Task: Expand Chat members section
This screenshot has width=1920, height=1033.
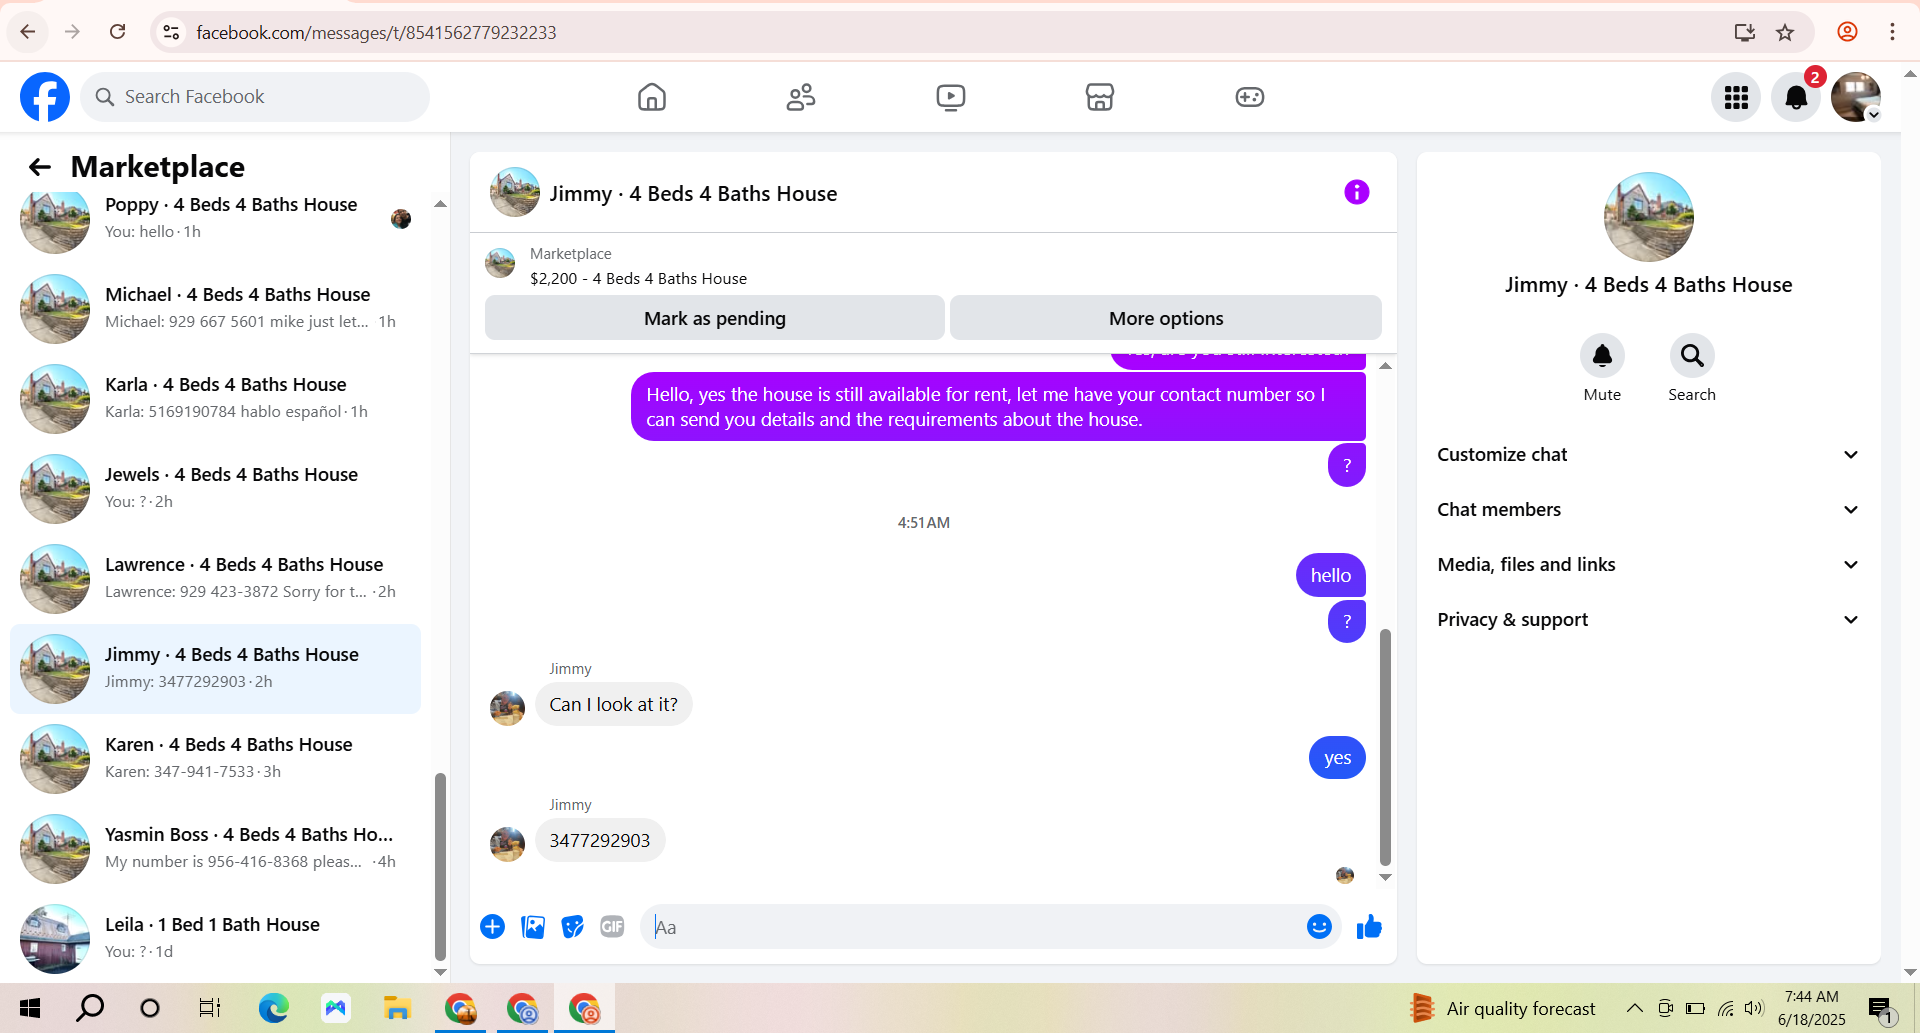Action: [1648, 510]
